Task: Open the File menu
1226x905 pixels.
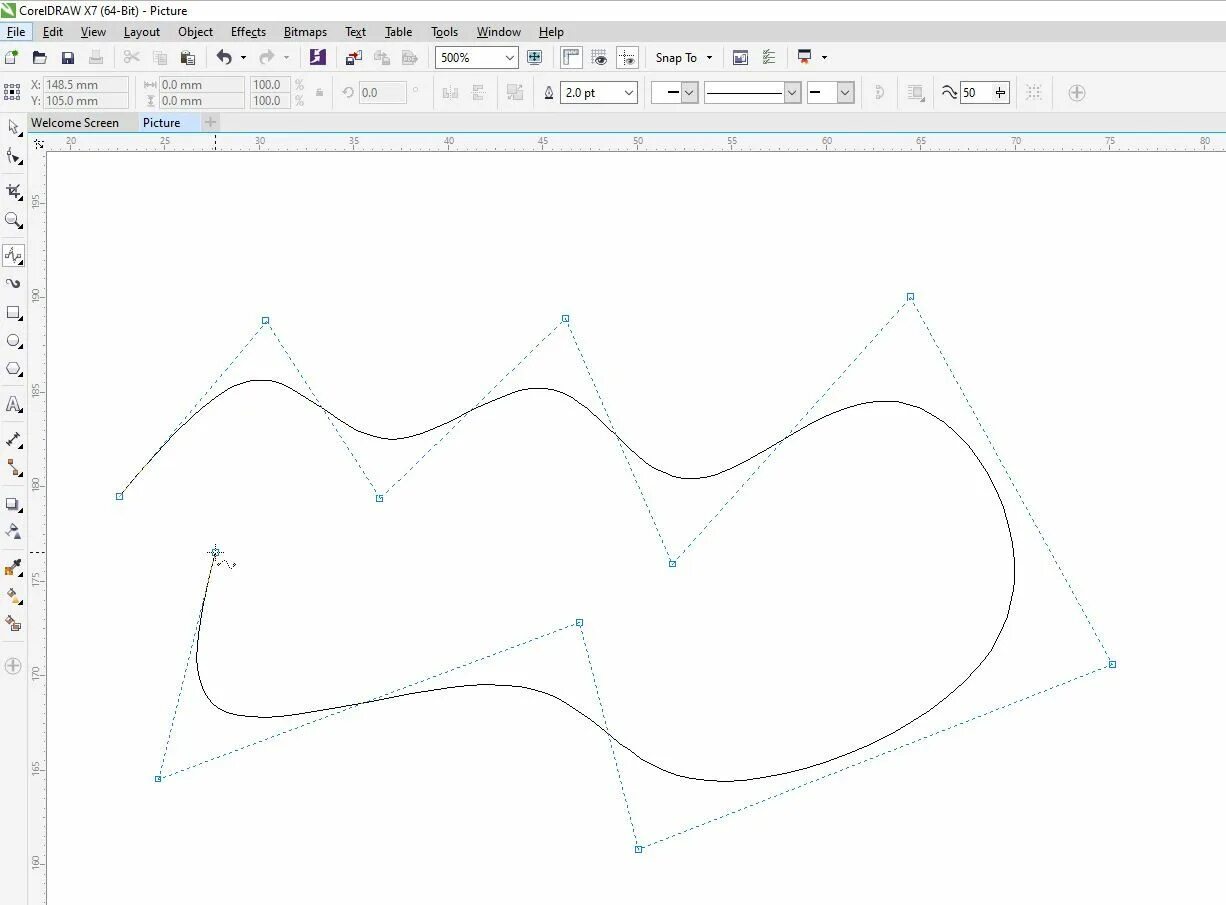Action: [x=16, y=32]
